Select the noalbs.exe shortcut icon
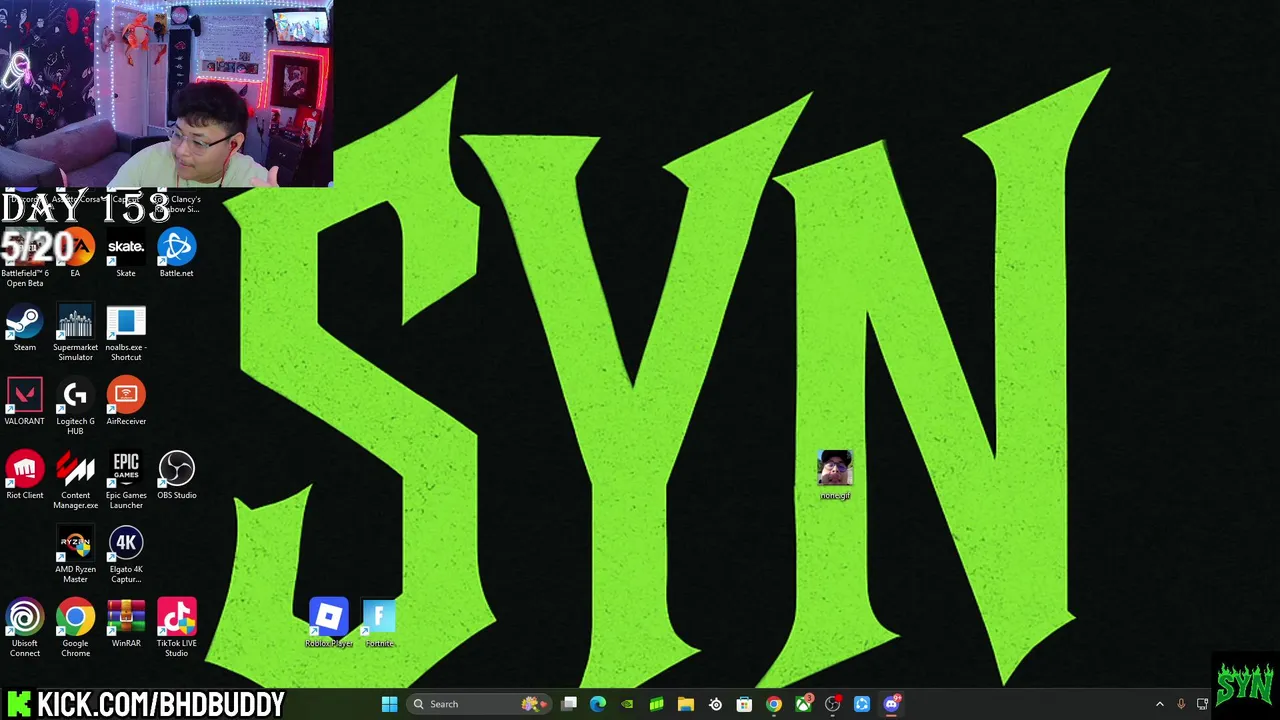The height and width of the screenshot is (720, 1280). coord(126,333)
